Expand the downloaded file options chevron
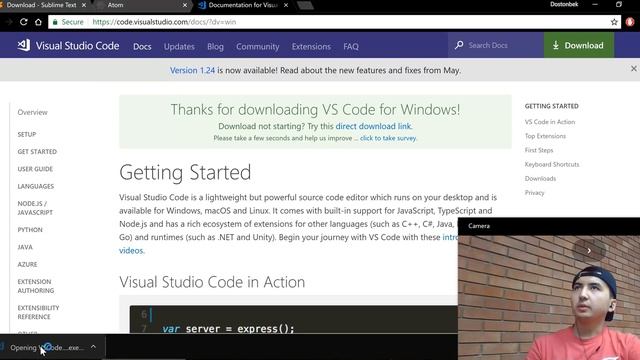640x360 pixels. click(93, 347)
